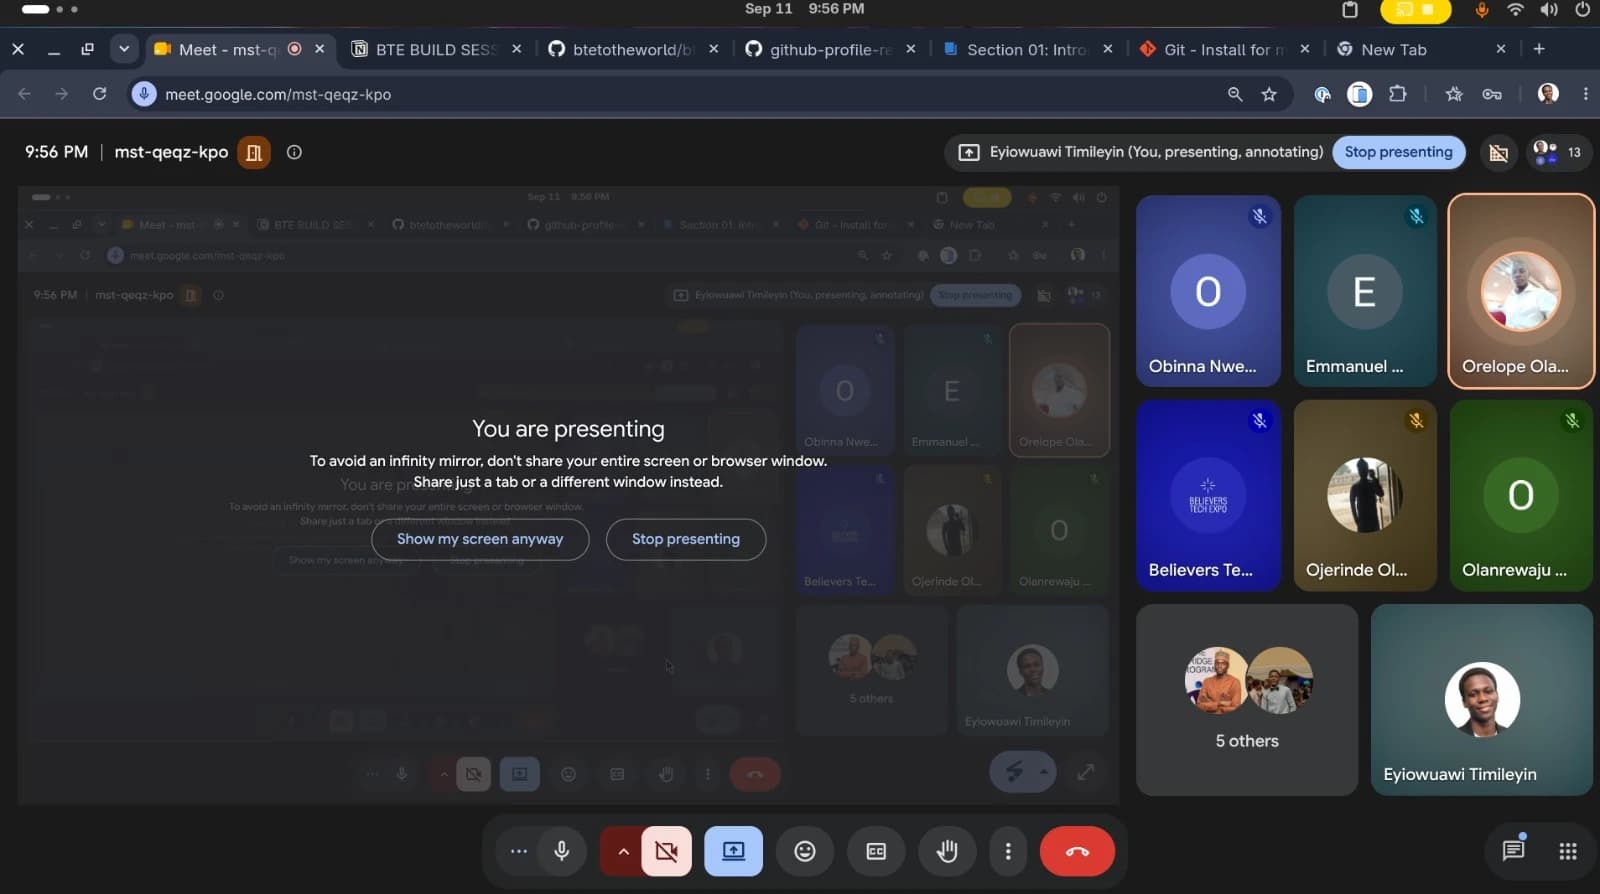1600x894 pixels.
Task: Select the 5 others participant tile
Action: tap(1247, 700)
